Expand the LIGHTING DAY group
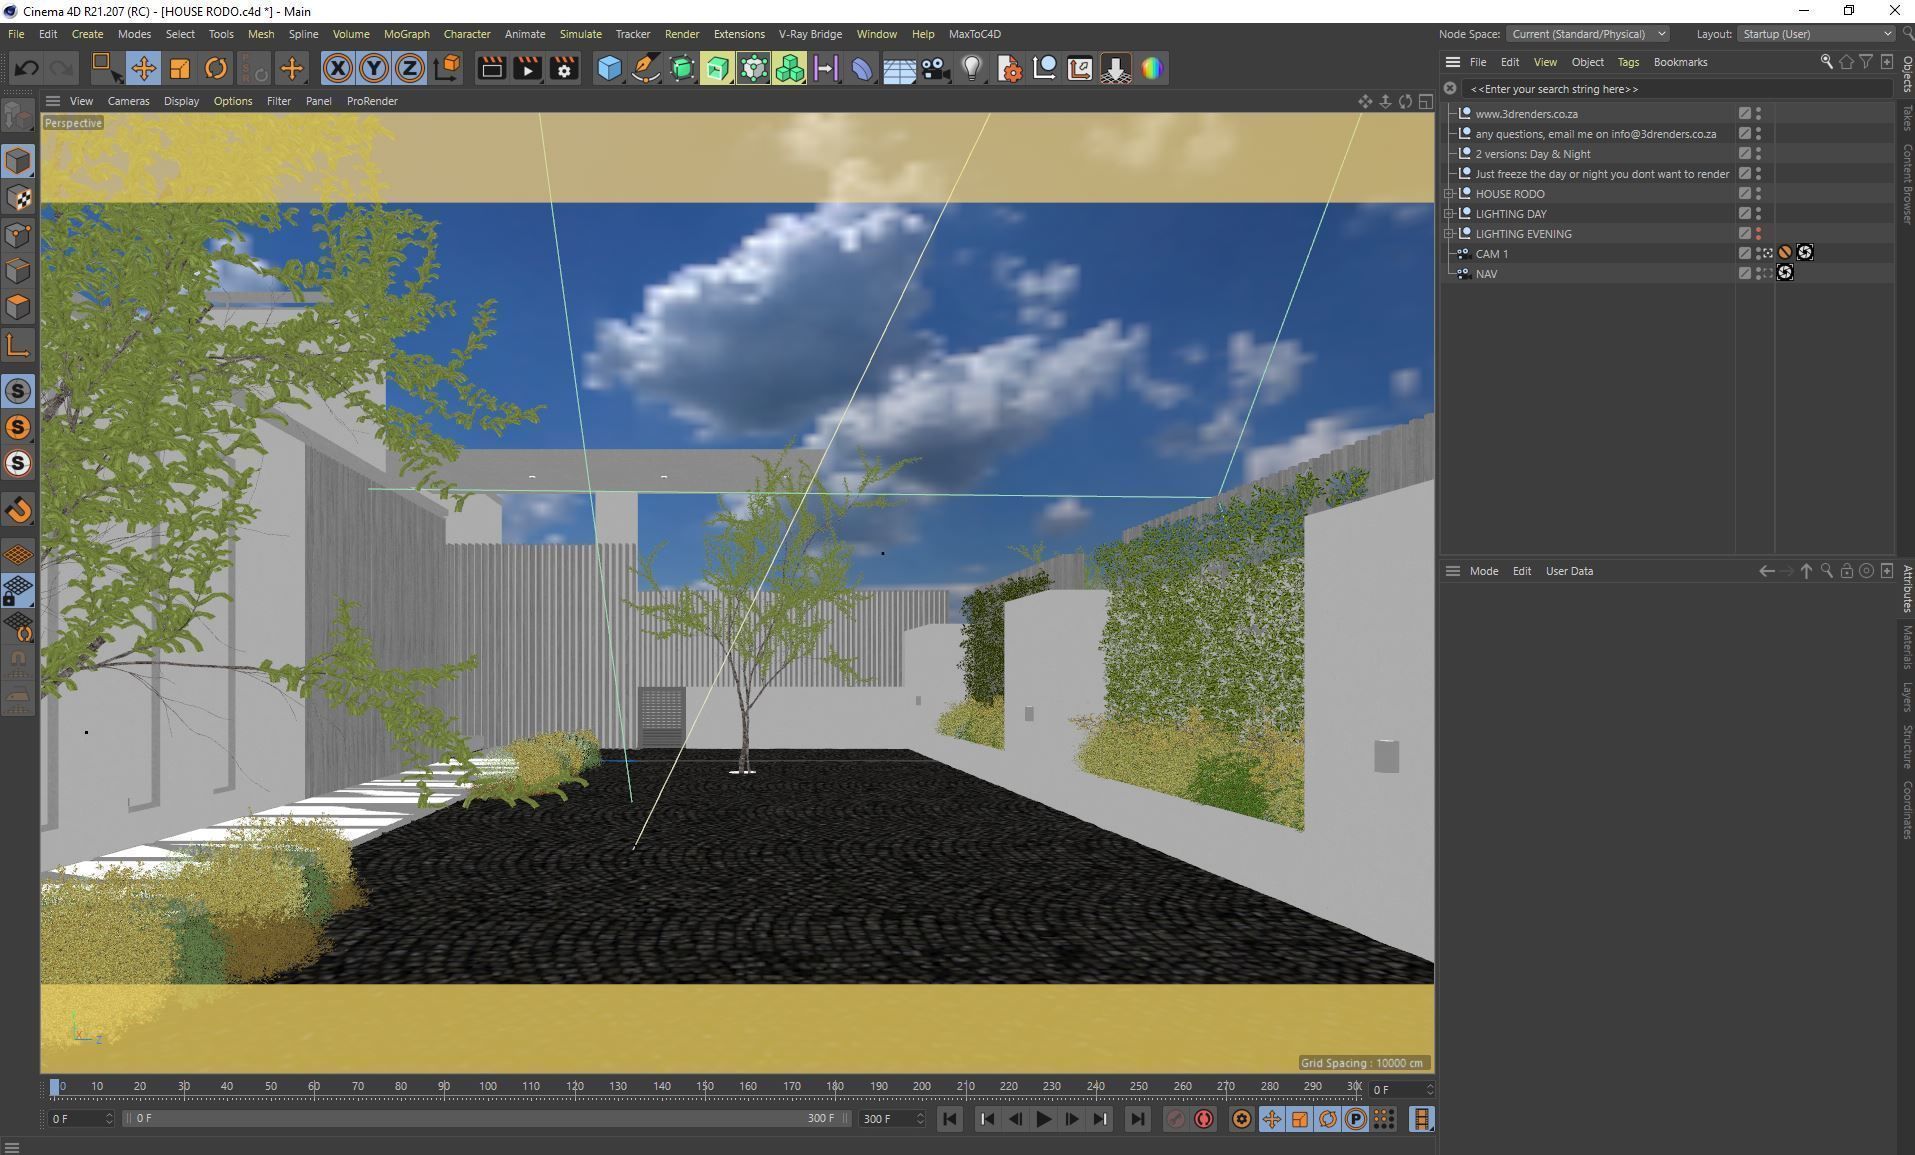Screen dimensions: 1915x1155 (1449, 214)
